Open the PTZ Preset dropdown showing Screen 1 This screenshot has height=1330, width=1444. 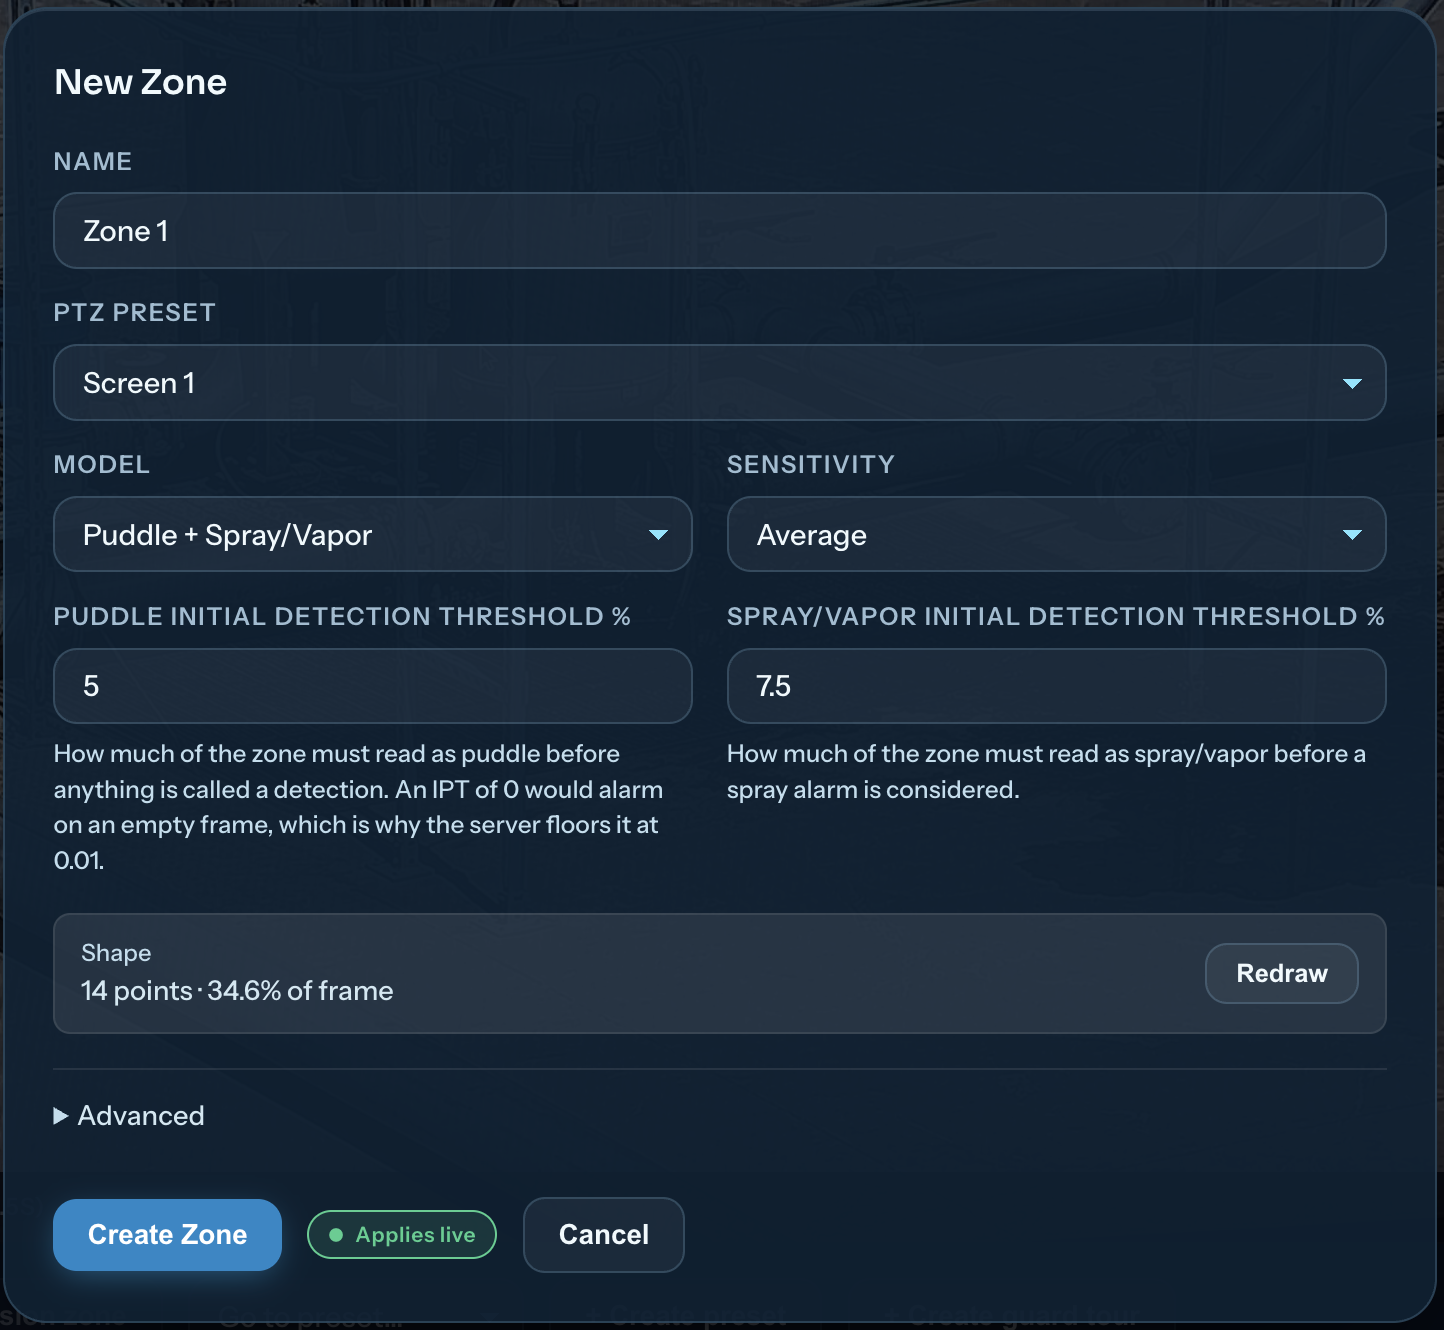click(x=719, y=383)
